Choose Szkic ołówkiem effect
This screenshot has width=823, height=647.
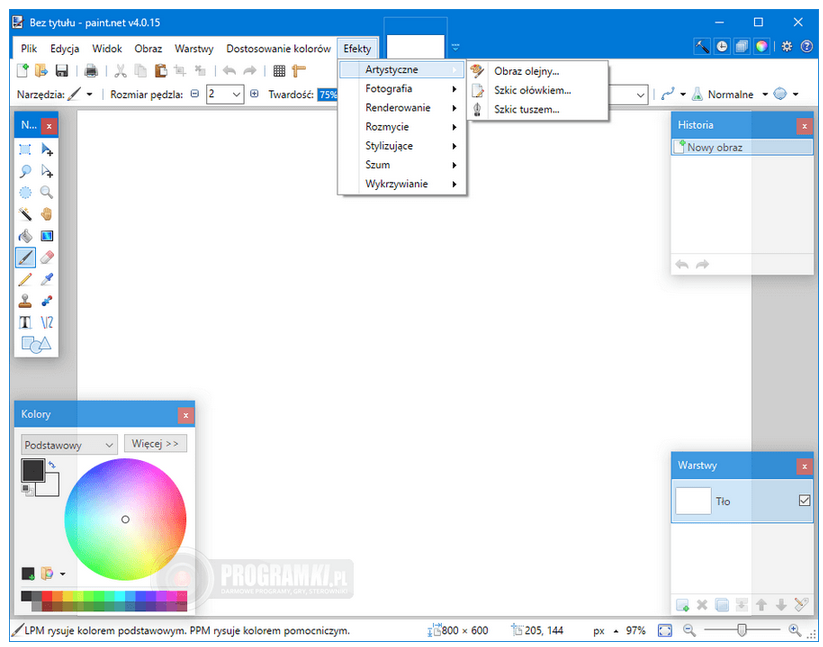tap(537, 90)
